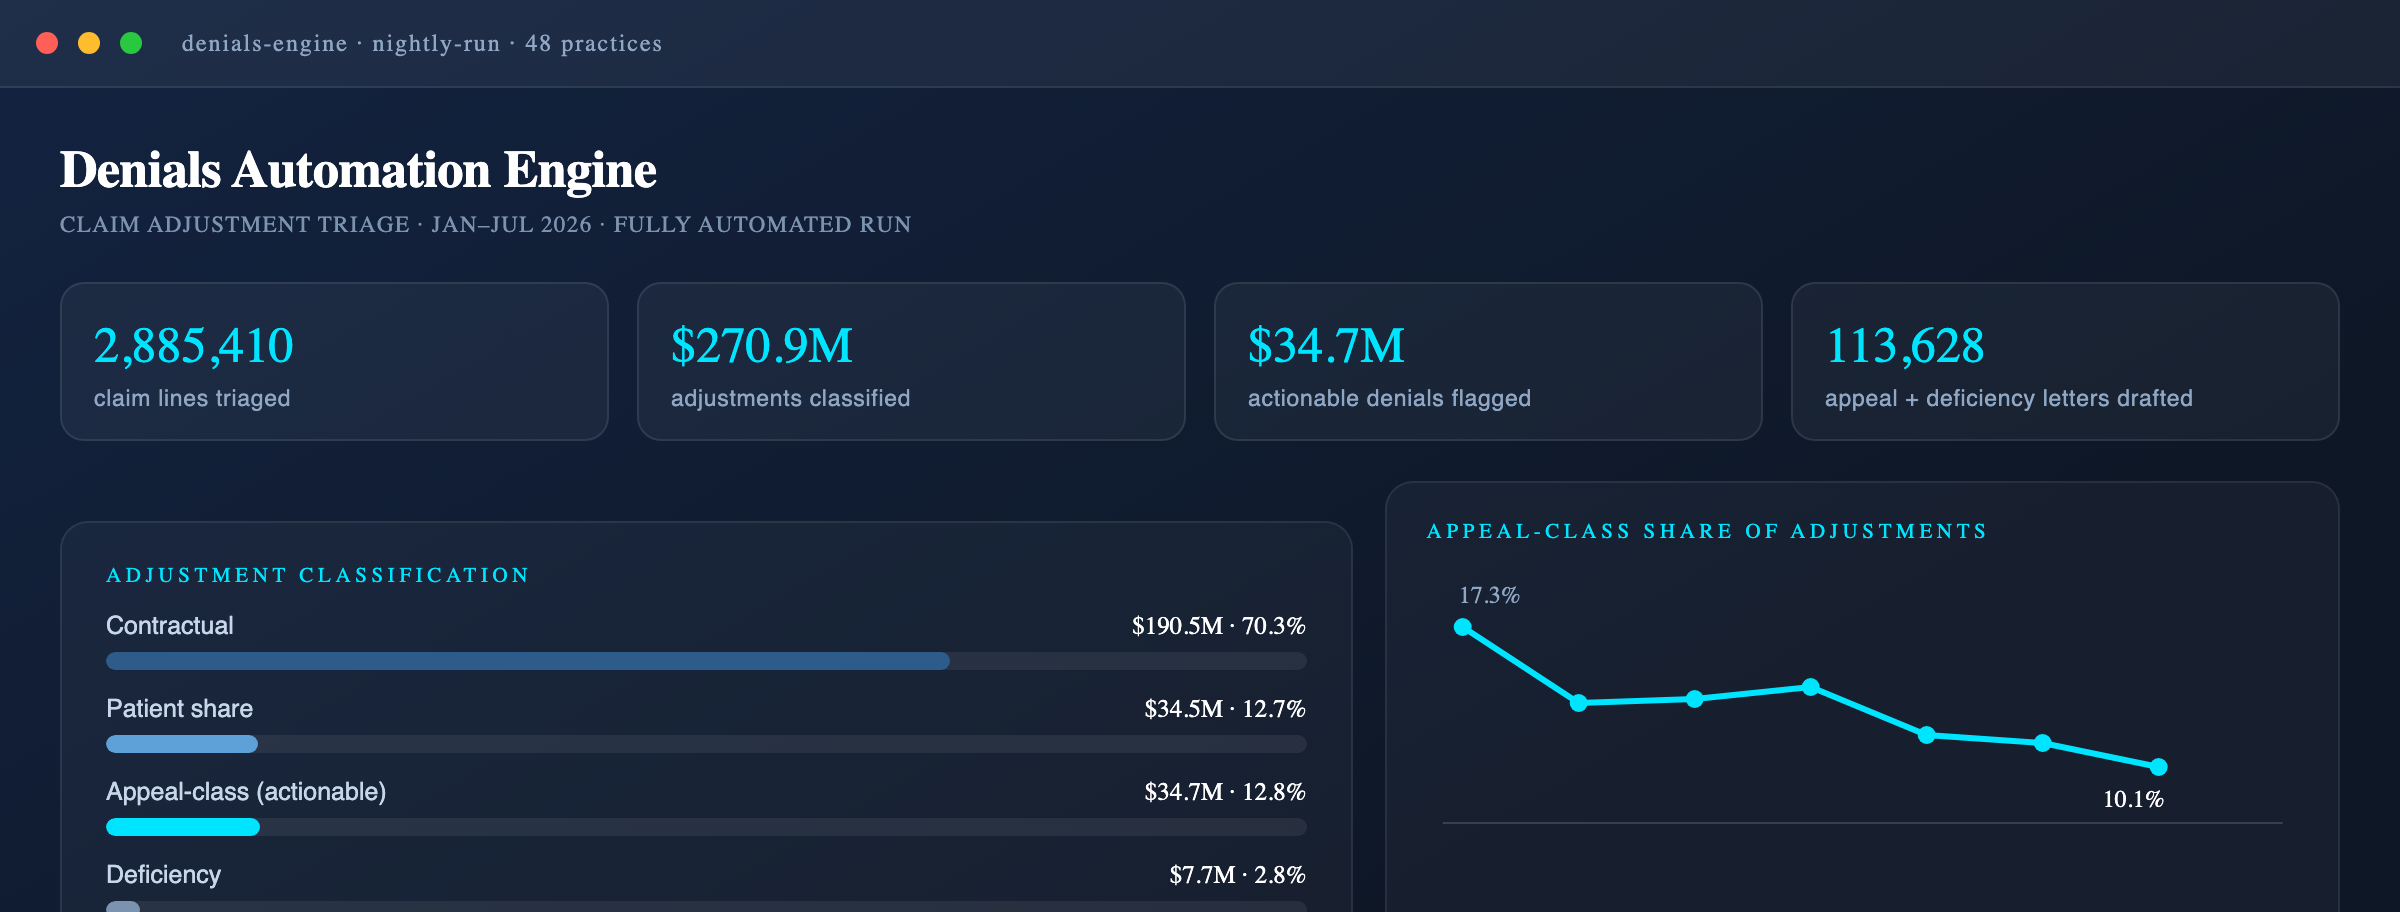This screenshot has width=2400, height=912.
Task: Click the 'Contractual' row label
Action: pos(170,626)
